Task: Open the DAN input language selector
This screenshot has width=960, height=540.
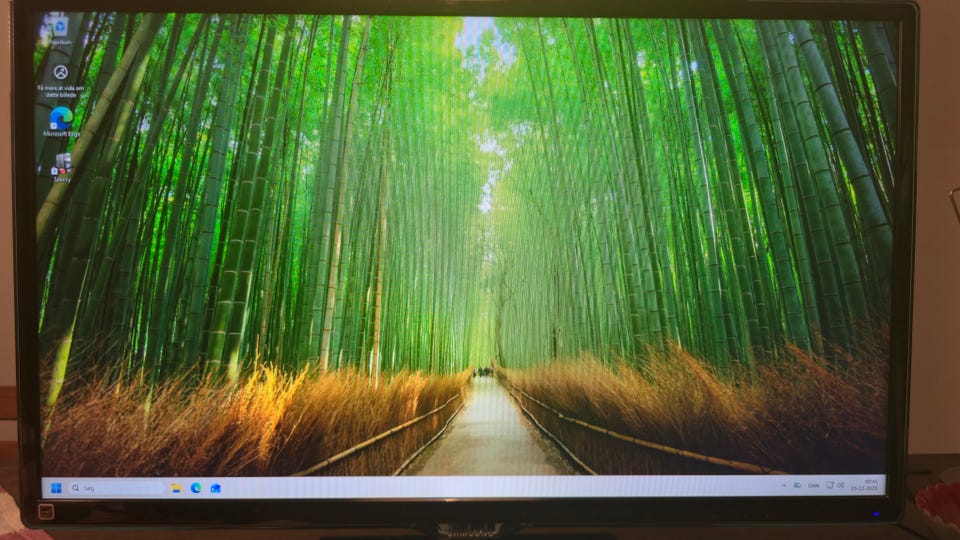Action: pyautogui.click(x=814, y=486)
